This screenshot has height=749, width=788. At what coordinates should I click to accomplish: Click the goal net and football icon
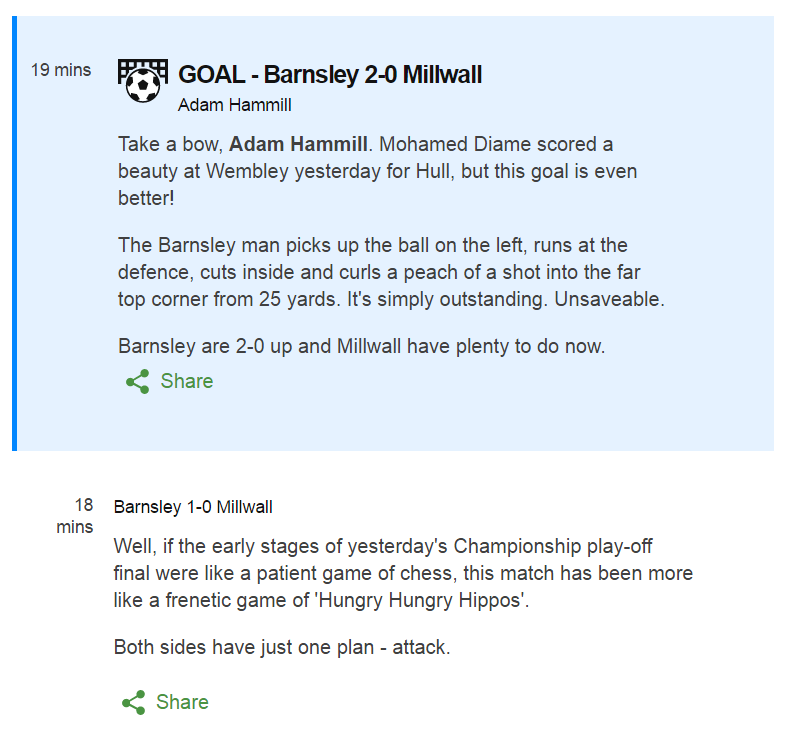pyautogui.click(x=143, y=80)
